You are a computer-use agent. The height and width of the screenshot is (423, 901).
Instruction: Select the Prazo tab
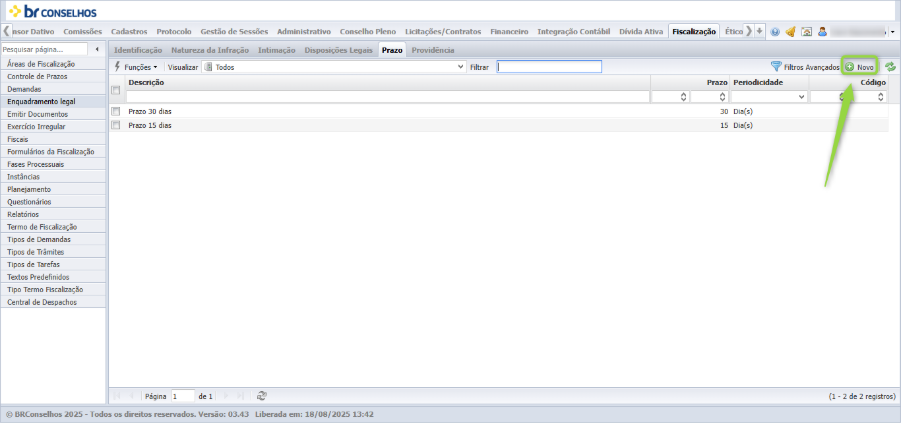coord(392,50)
